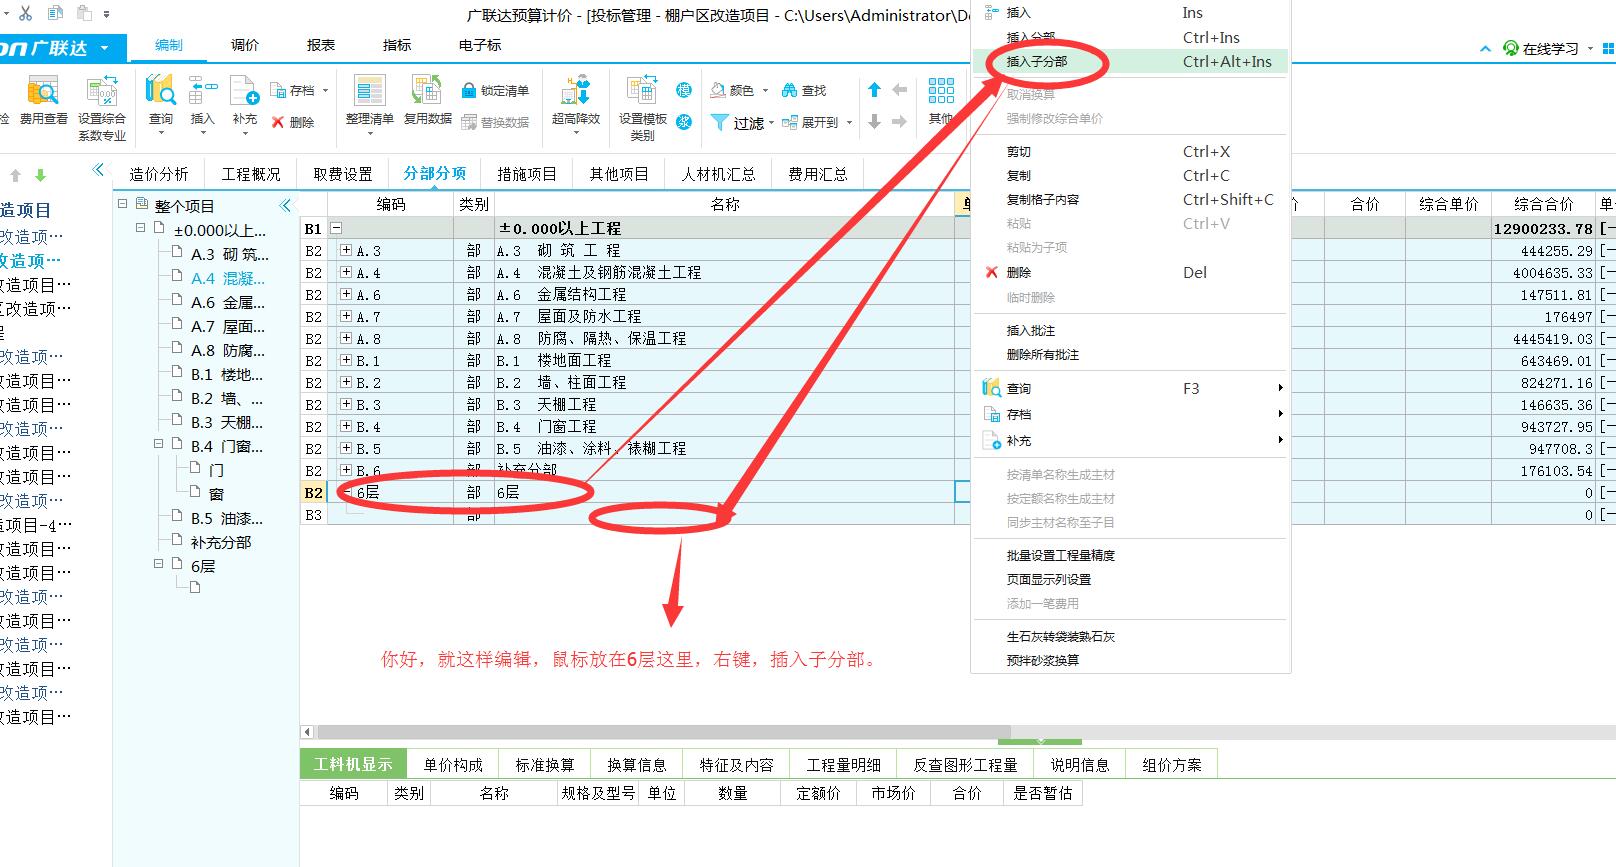Screen dimensions: 1616x867
Task: Switch to the 调价 ribbon tab
Action: [x=245, y=45]
